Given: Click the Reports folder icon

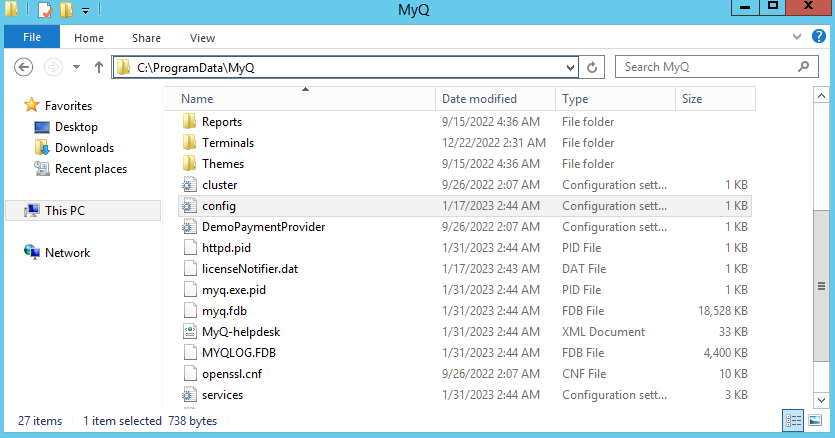Looking at the screenshot, I should point(191,122).
